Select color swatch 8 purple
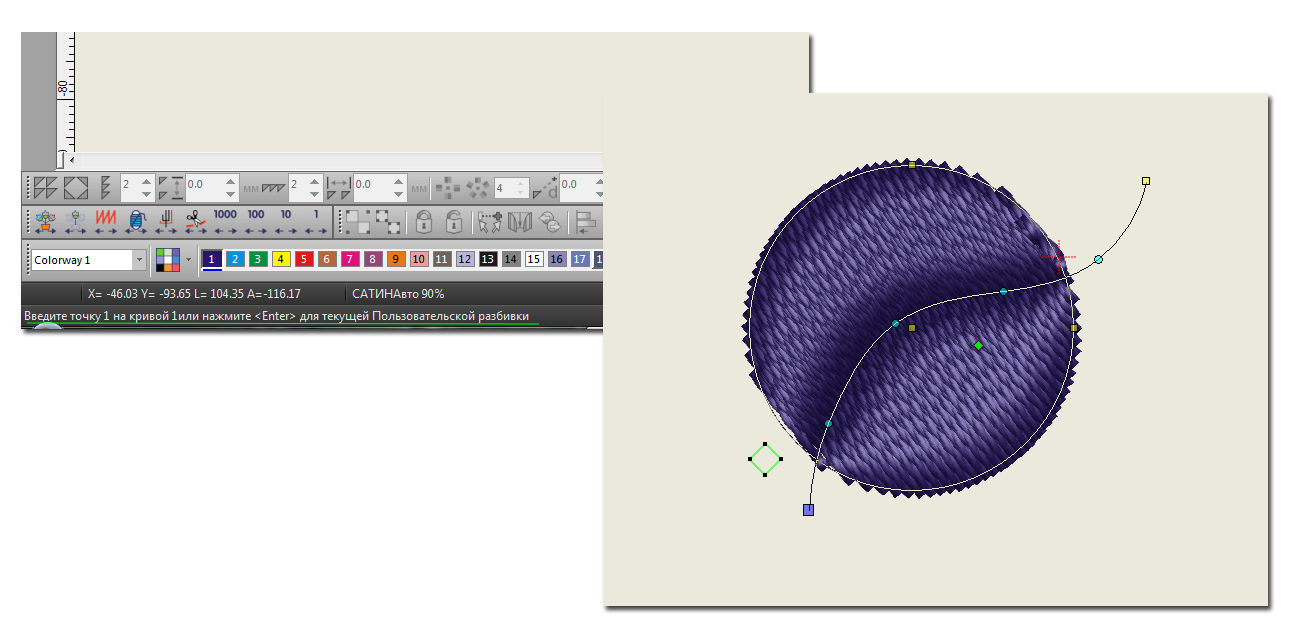The width and height of the screenshot is (1296, 621). point(373,259)
